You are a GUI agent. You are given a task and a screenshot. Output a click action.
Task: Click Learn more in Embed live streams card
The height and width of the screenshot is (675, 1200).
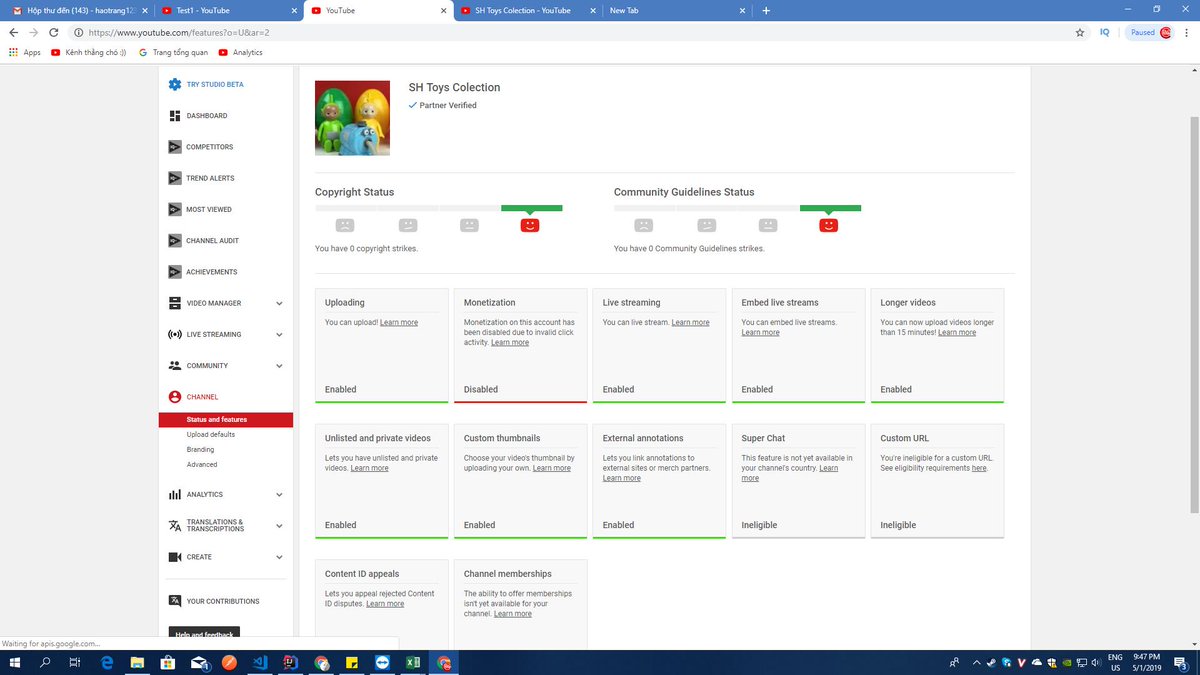click(x=760, y=333)
